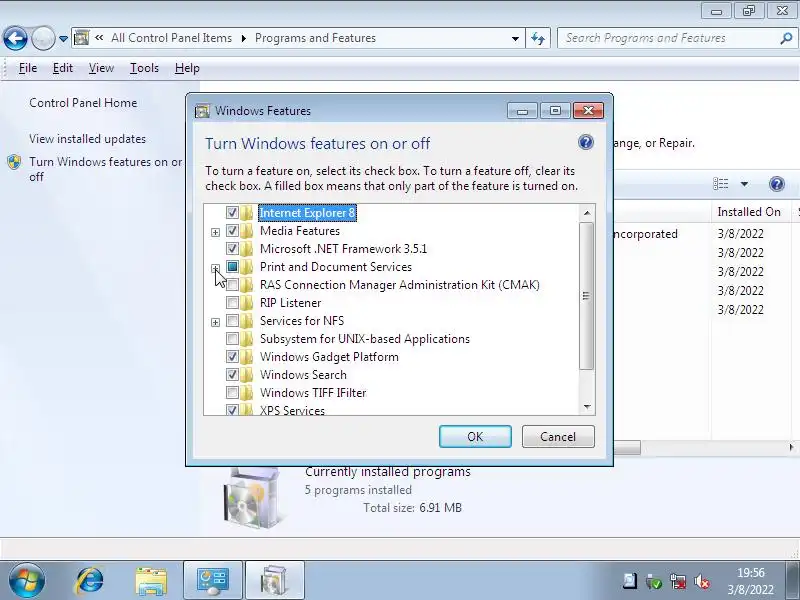Open recent pages dropdown beside Forward arrow
800x600 pixels.
coord(63,39)
